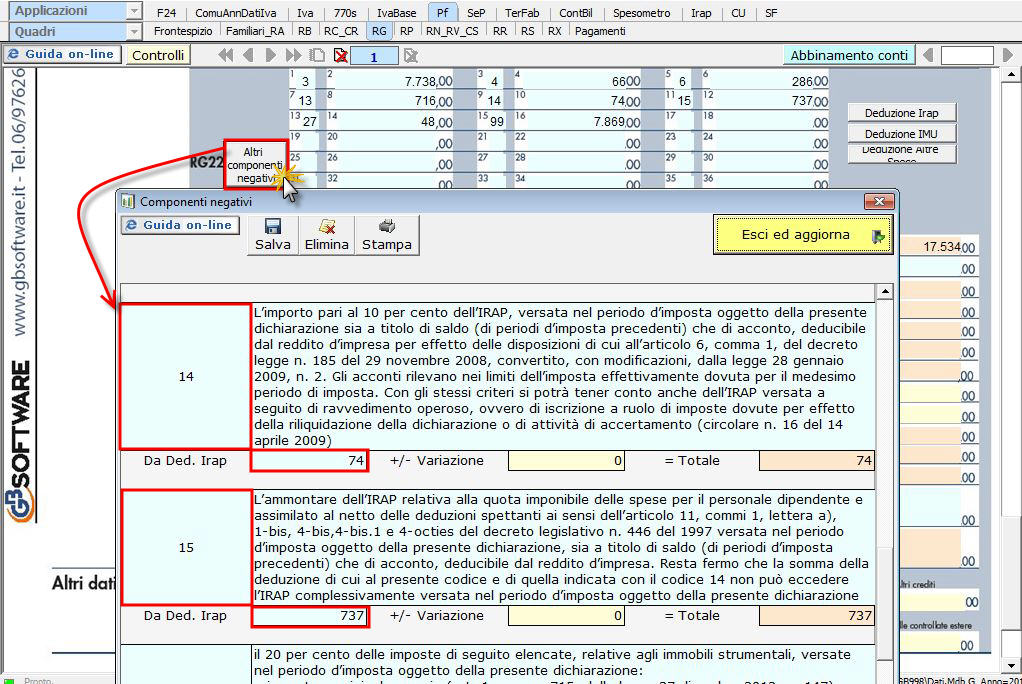Switch to the Iva tab

click(x=305, y=12)
